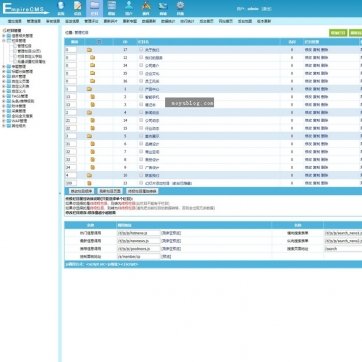
Task: Click the 终极栏目属性转换 button
Action: click(x=142, y=191)
